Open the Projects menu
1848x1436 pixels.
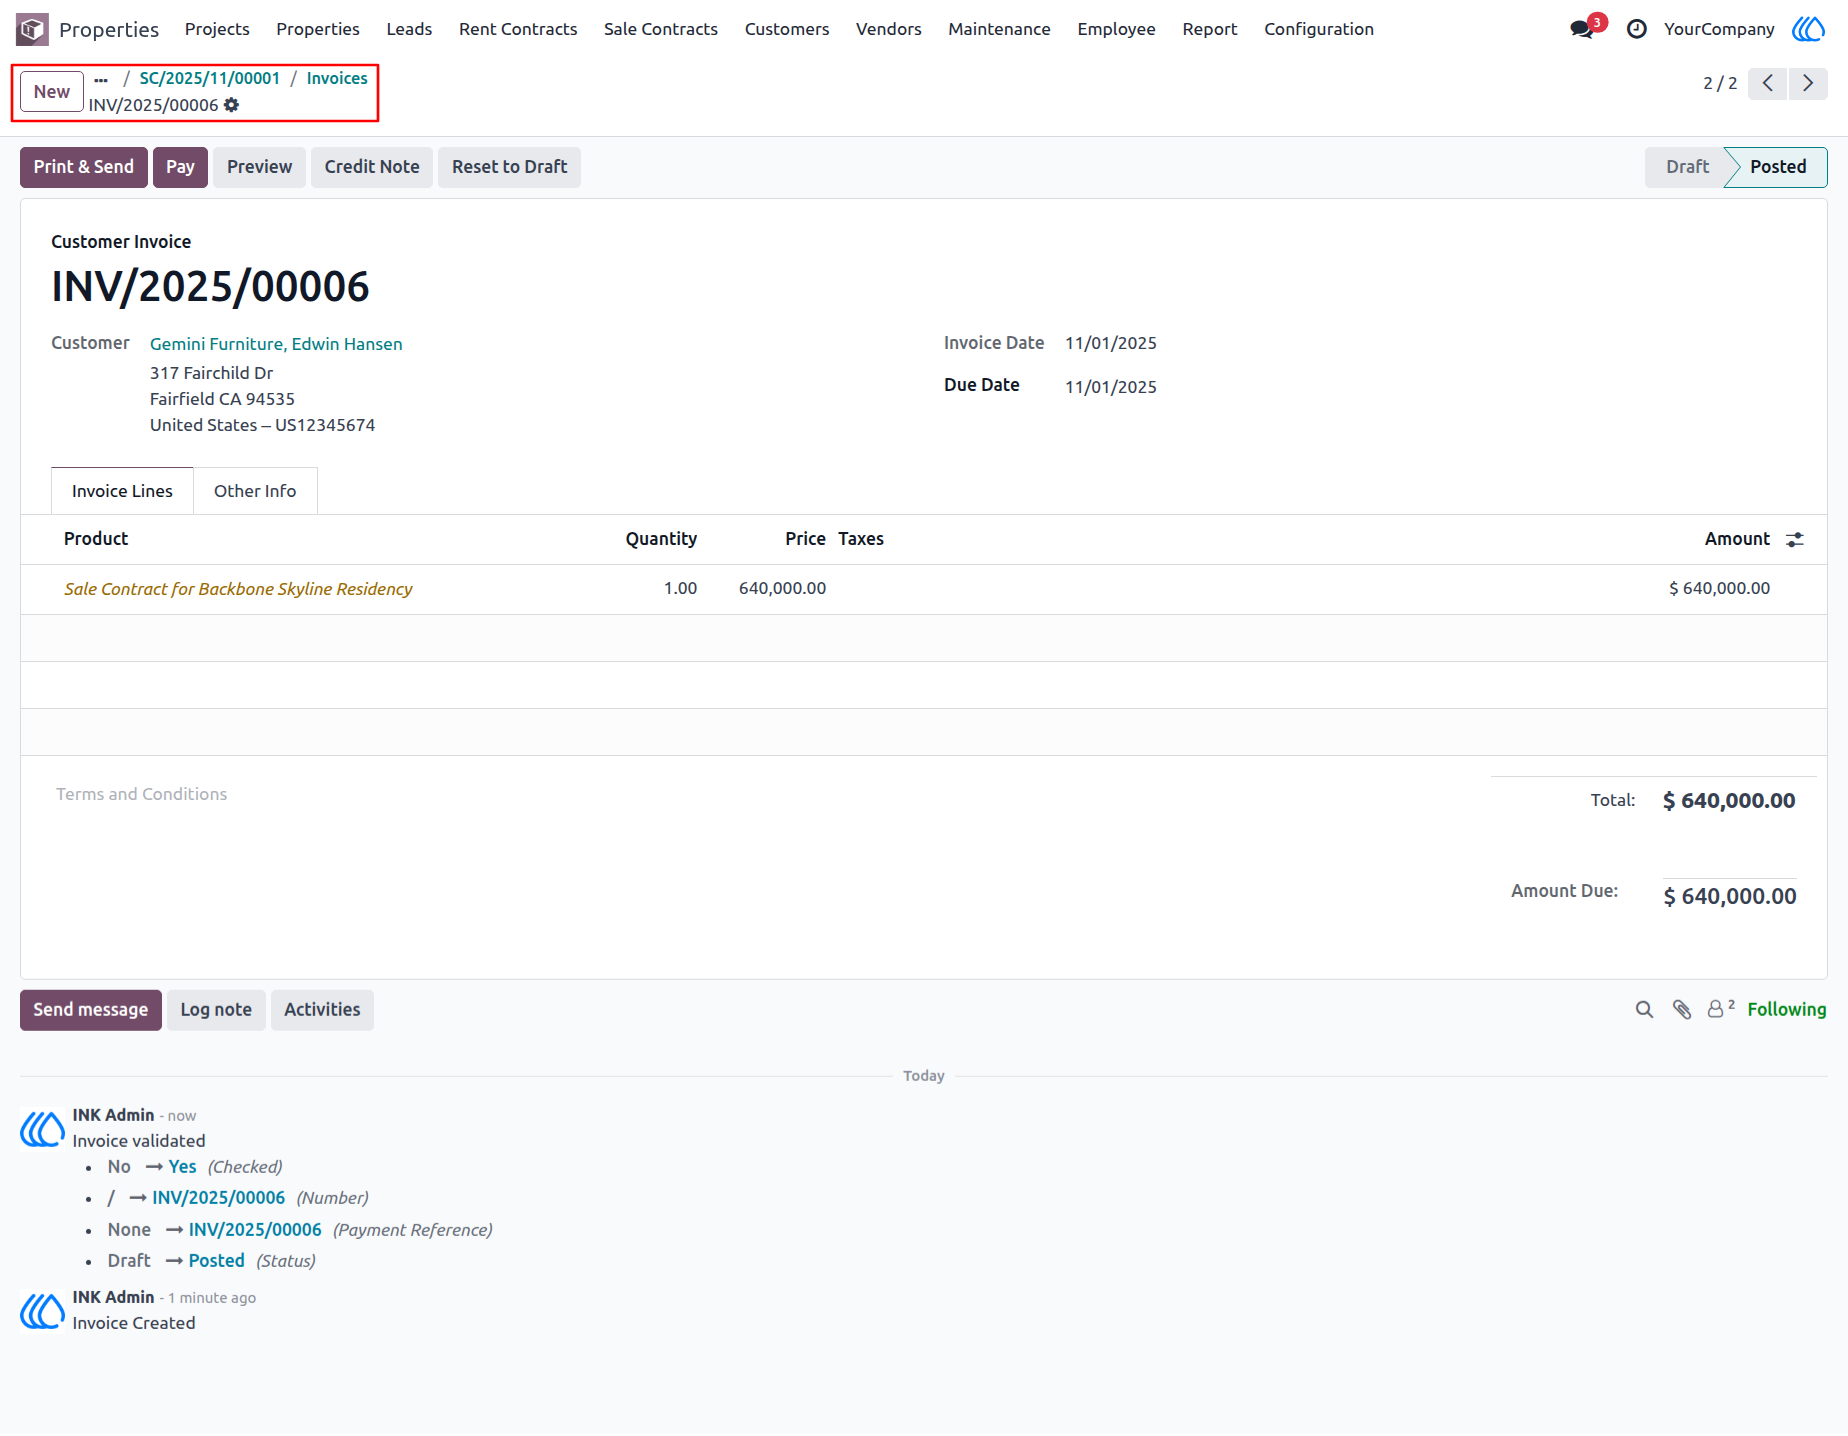click(217, 29)
